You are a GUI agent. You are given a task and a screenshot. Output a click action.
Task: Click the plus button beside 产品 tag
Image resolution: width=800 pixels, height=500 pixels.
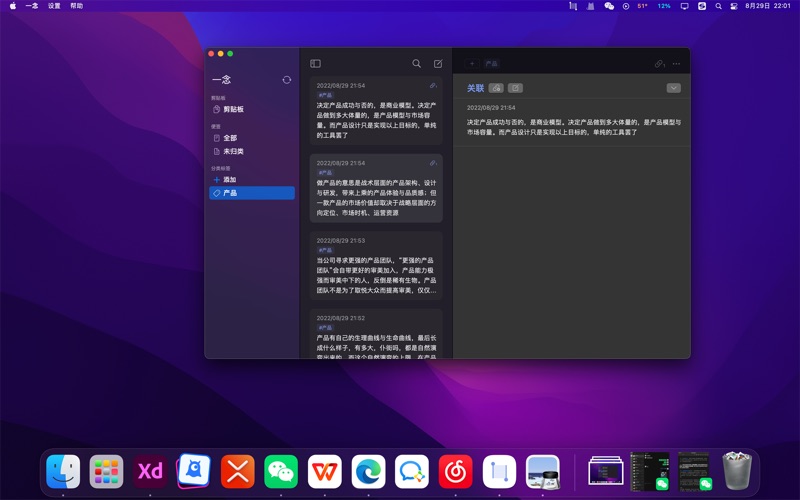point(472,64)
